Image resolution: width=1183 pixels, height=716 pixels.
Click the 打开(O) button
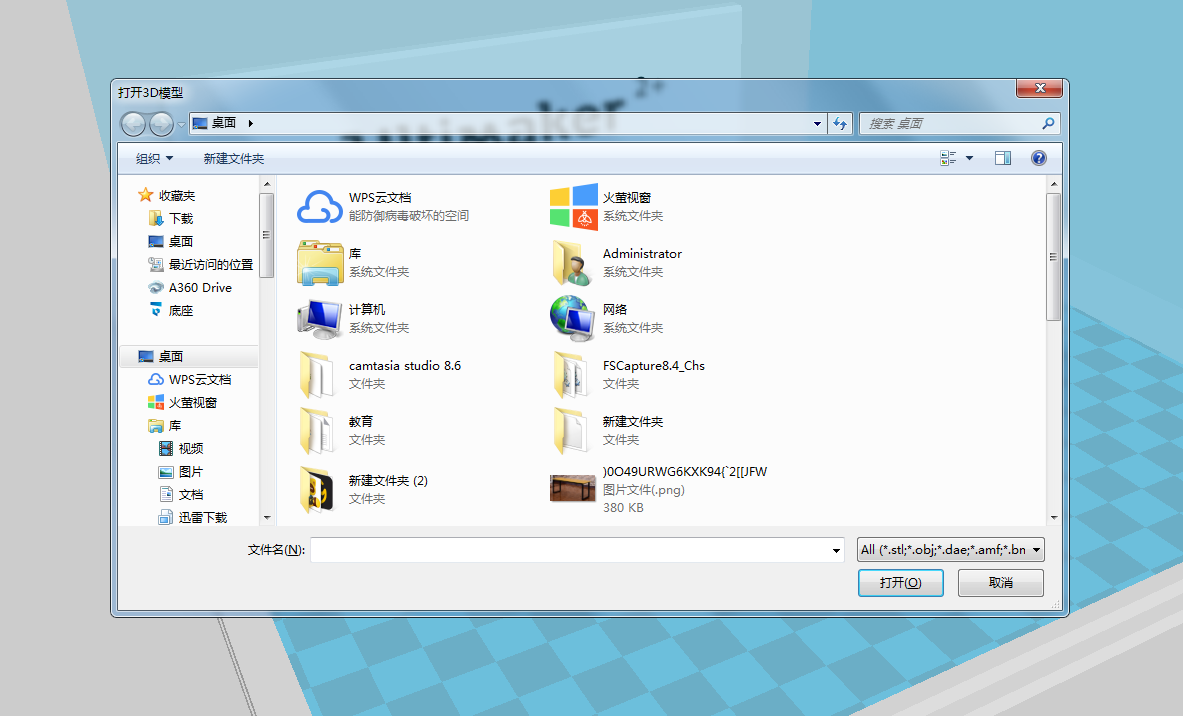pyautogui.click(x=900, y=583)
